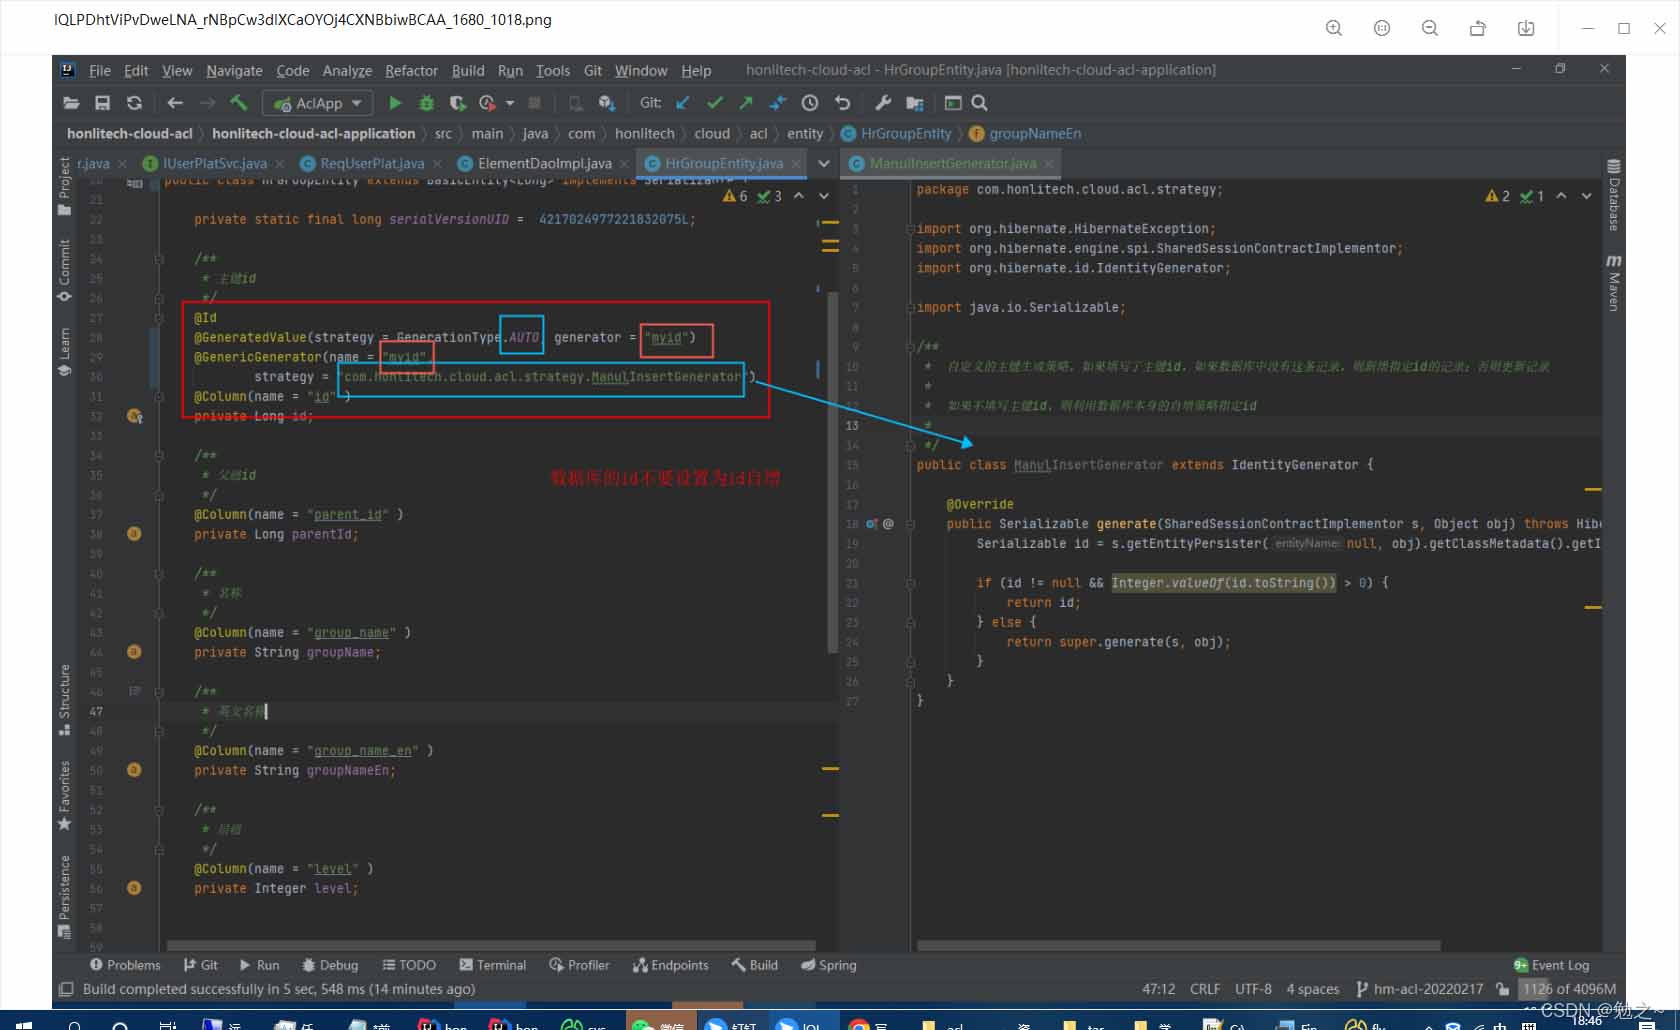Click the image viewer zoom-out magnifier icon
Viewport: 1680px width, 1030px height.
point(1430,28)
